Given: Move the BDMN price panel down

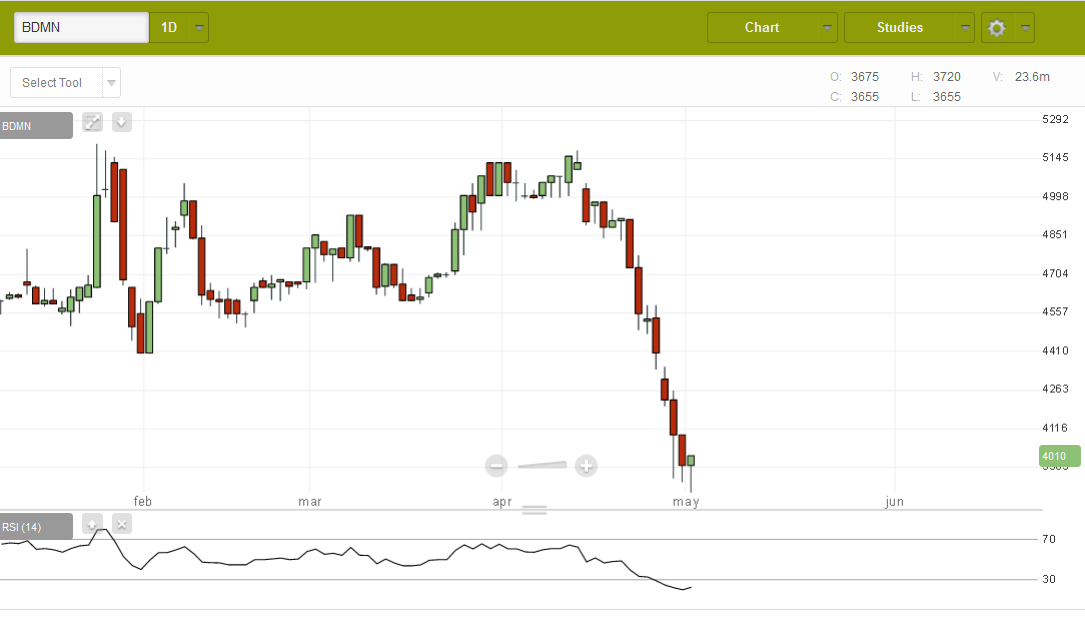Looking at the screenshot, I should (121, 122).
